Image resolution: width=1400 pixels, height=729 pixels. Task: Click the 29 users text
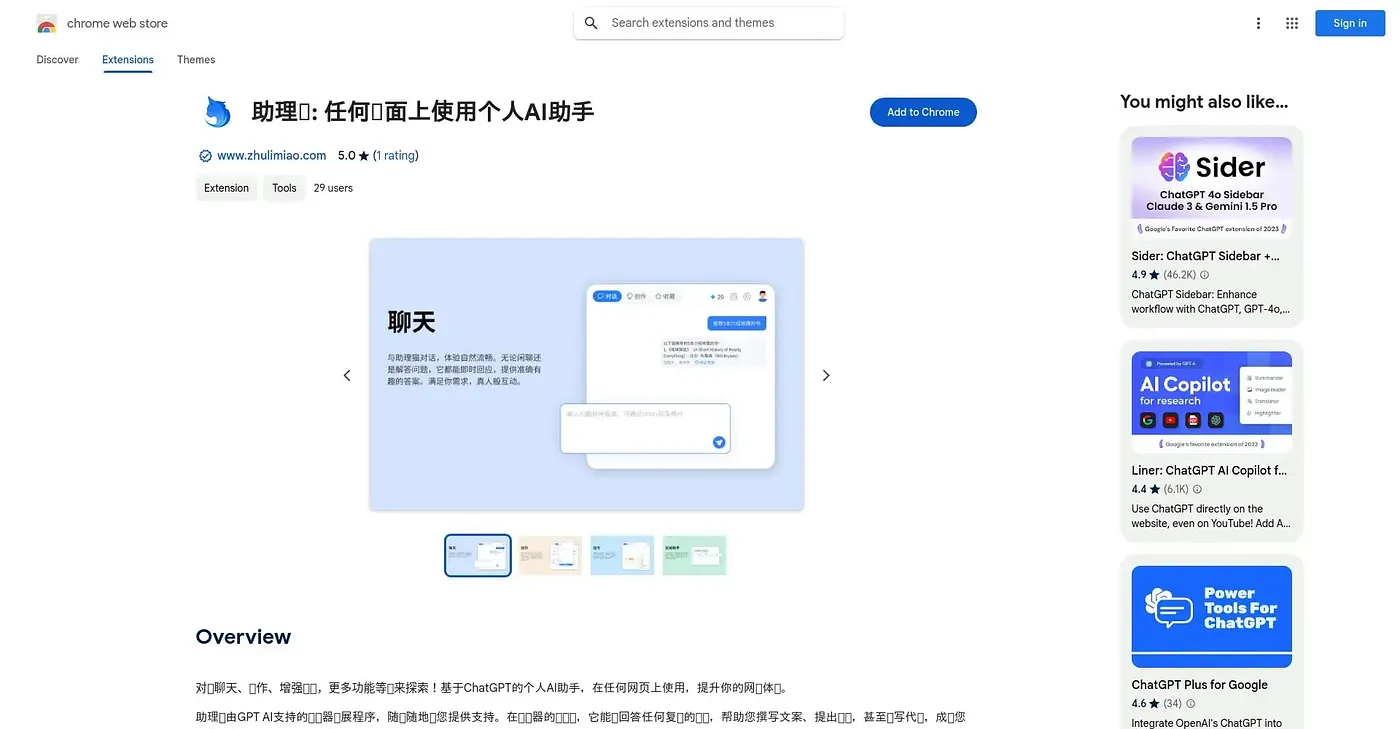pyautogui.click(x=333, y=188)
